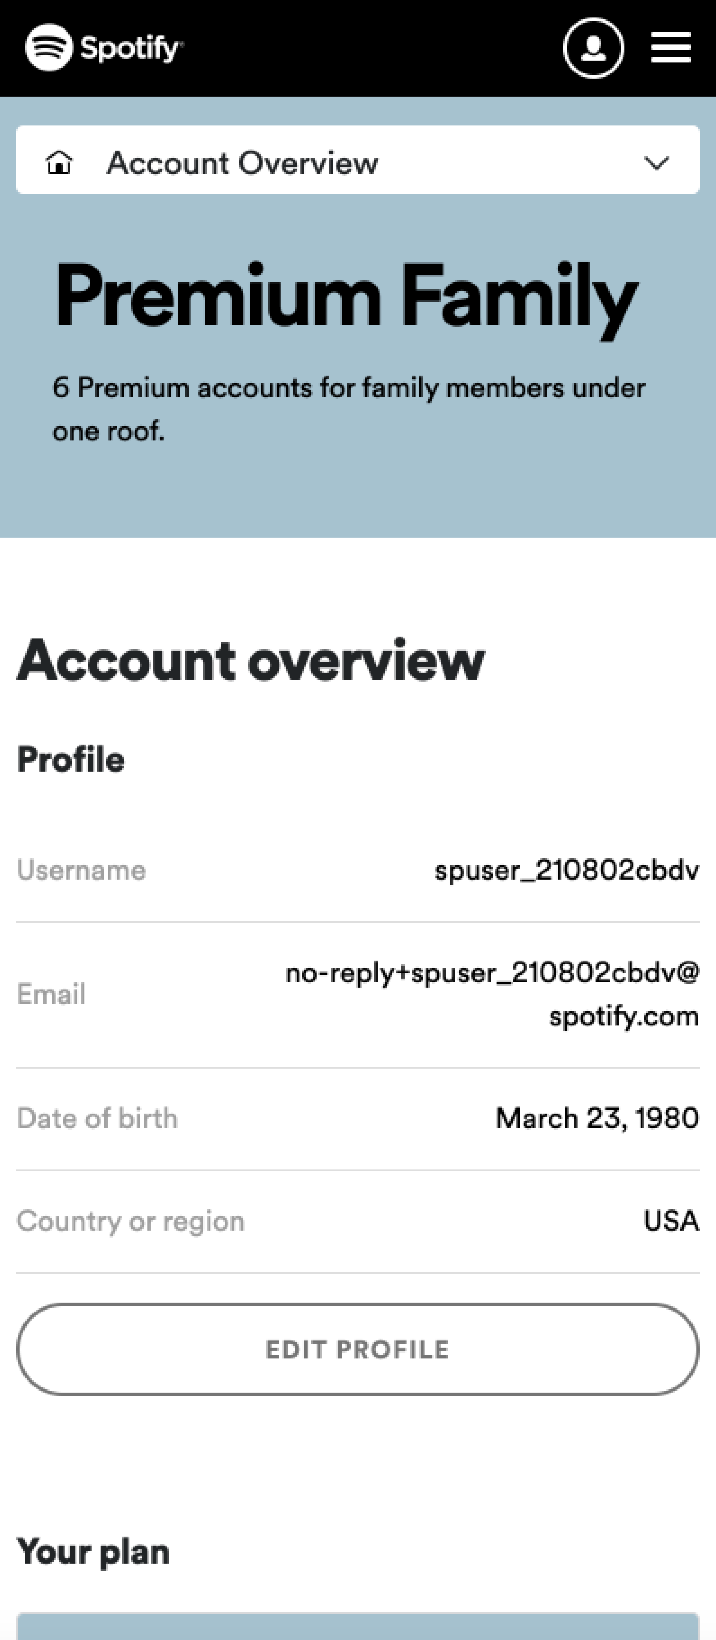
Task: Click the Email field label
Action: coord(51,994)
